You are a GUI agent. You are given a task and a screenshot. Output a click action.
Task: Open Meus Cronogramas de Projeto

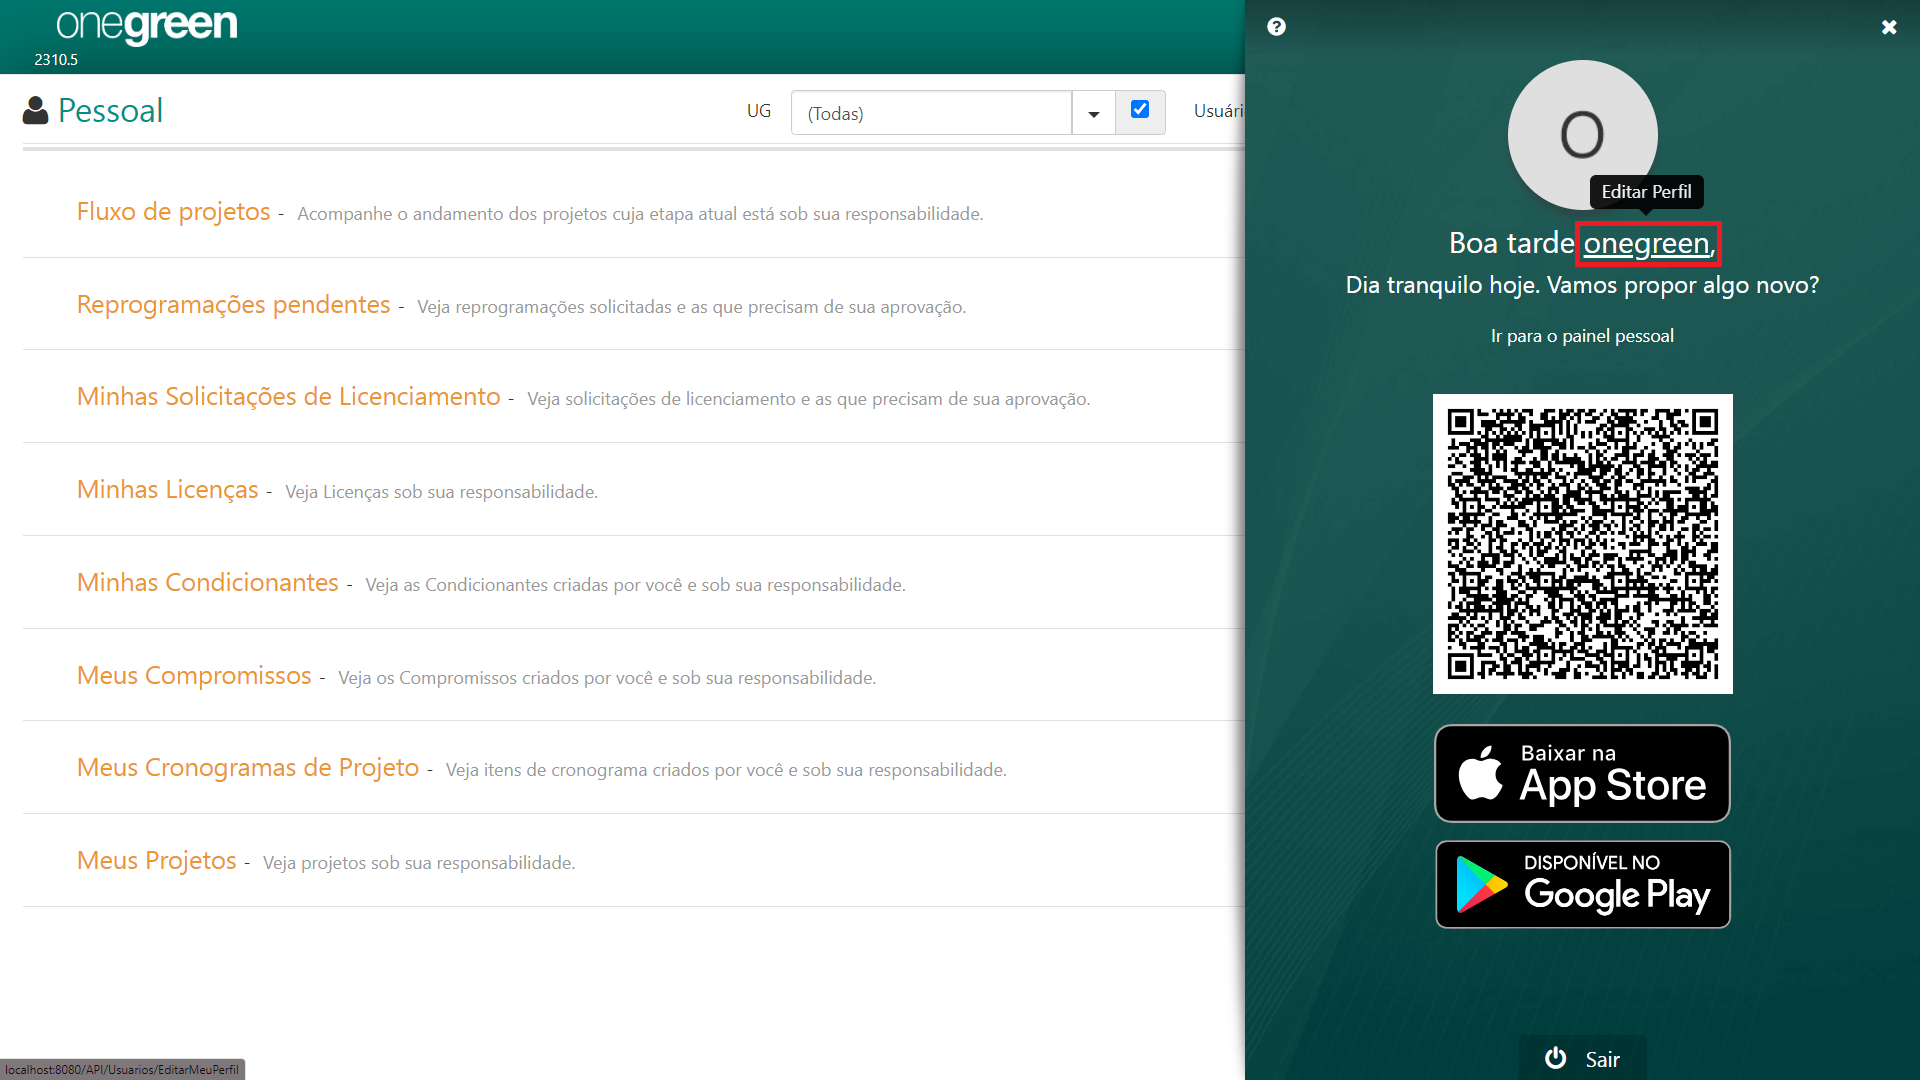(248, 767)
